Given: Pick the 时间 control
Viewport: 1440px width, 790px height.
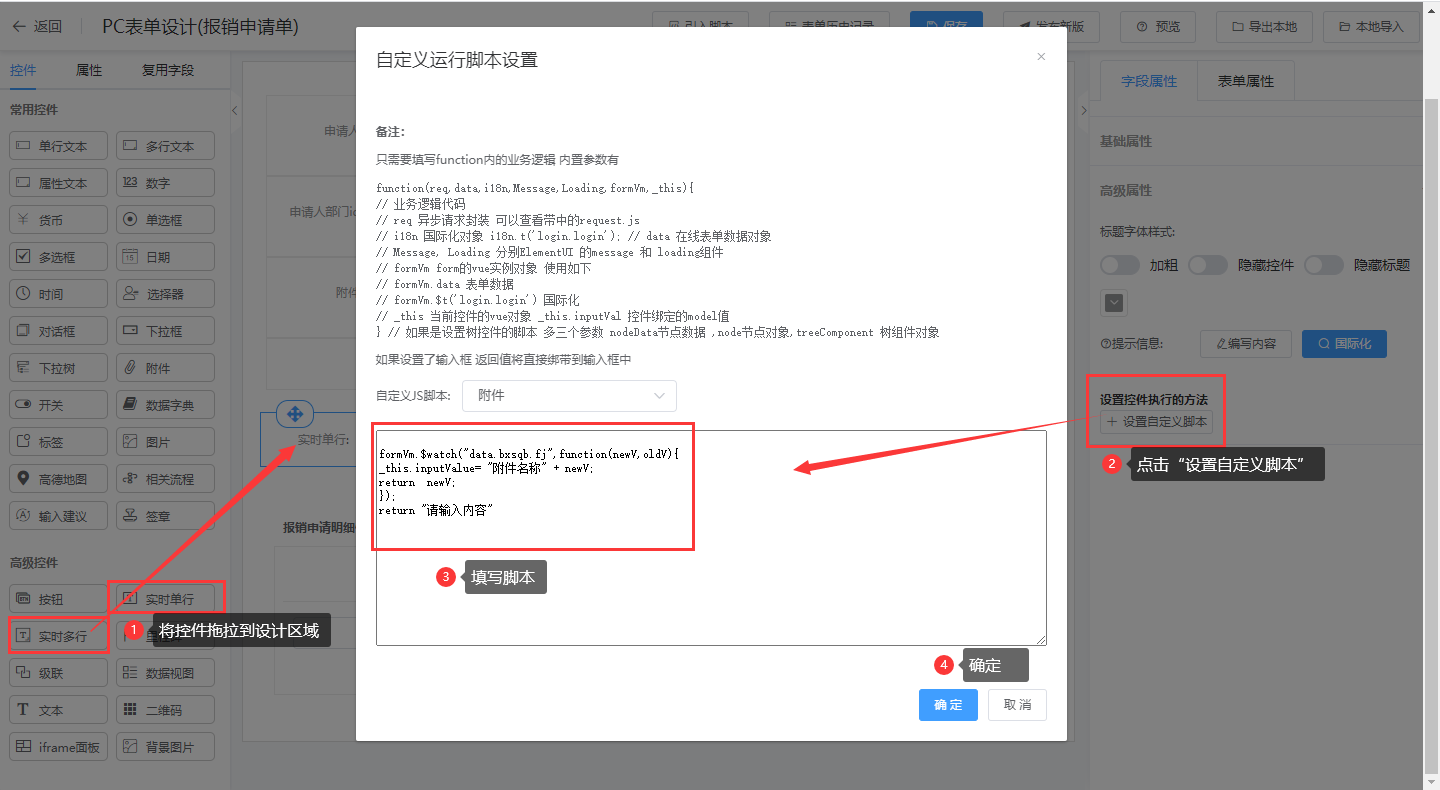Looking at the screenshot, I should (58, 294).
